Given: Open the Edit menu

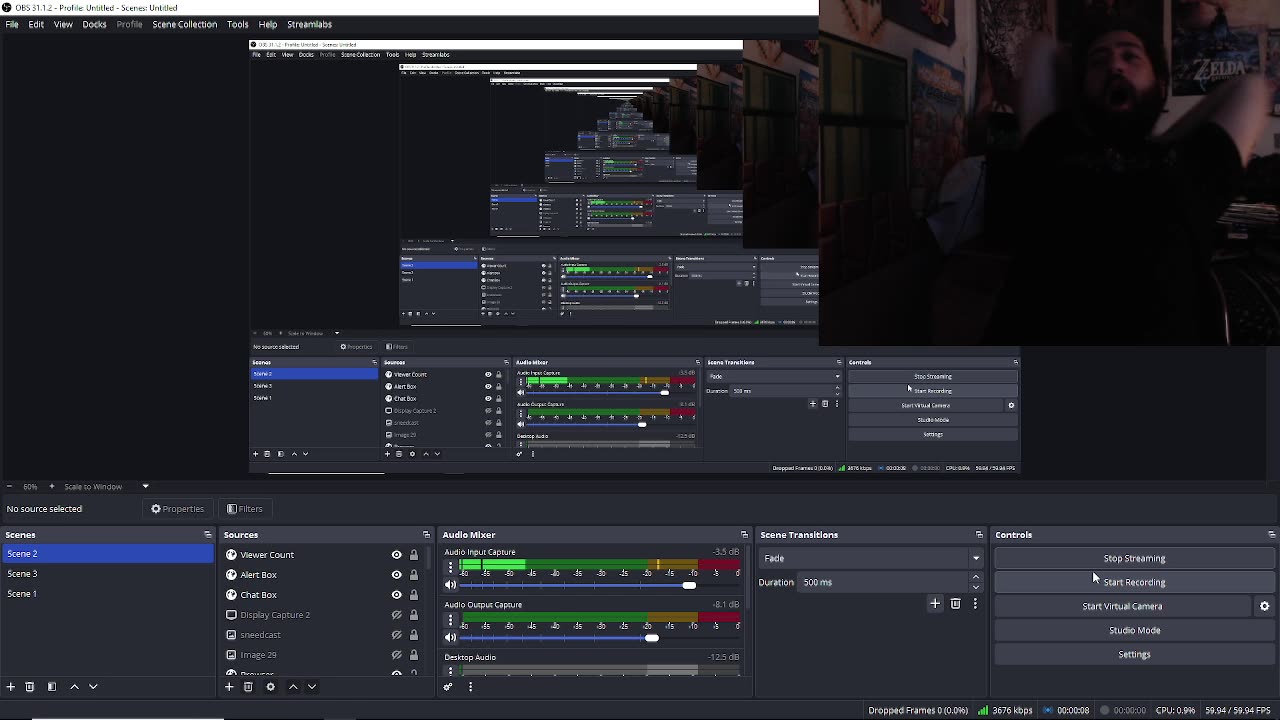Looking at the screenshot, I should click(36, 24).
